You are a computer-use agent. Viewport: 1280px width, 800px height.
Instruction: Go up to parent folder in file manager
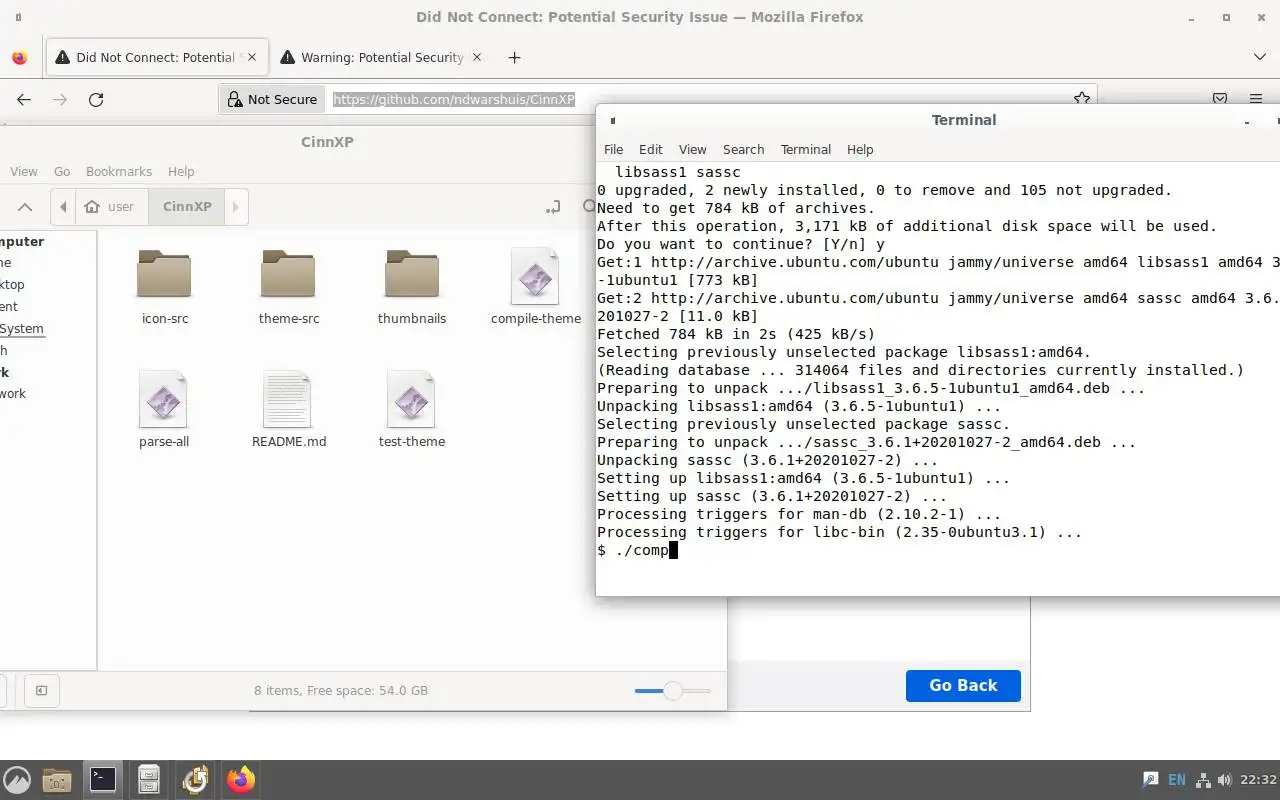(25, 207)
